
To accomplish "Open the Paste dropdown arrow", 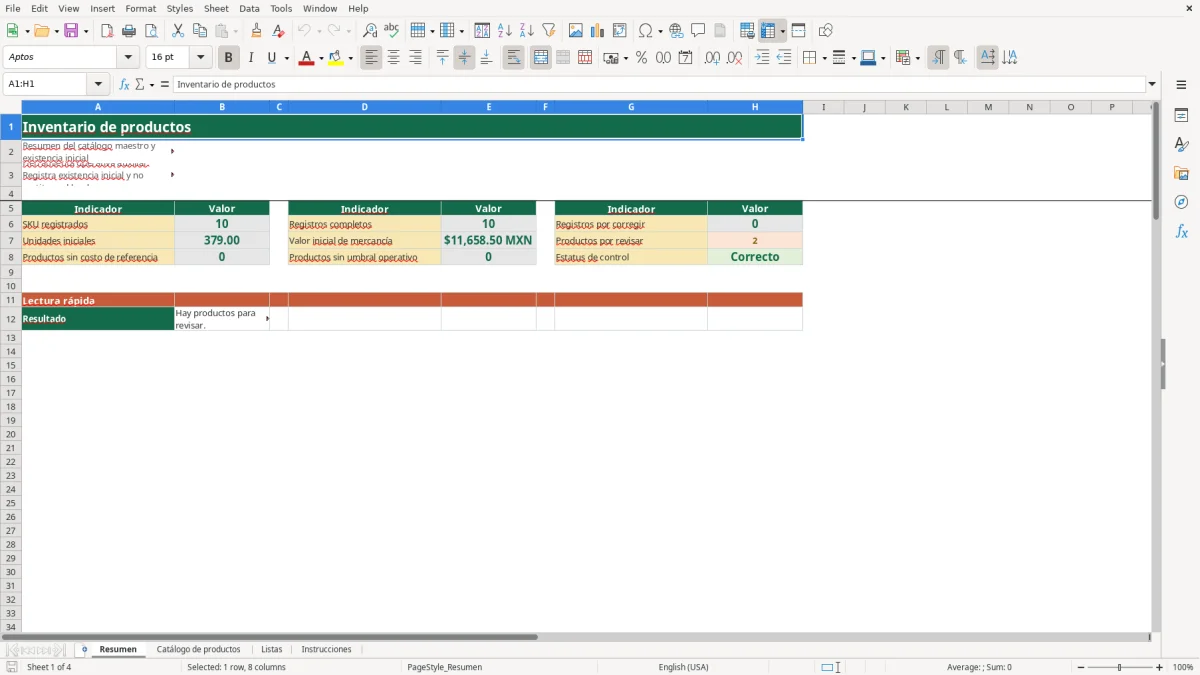I will [236, 31].
